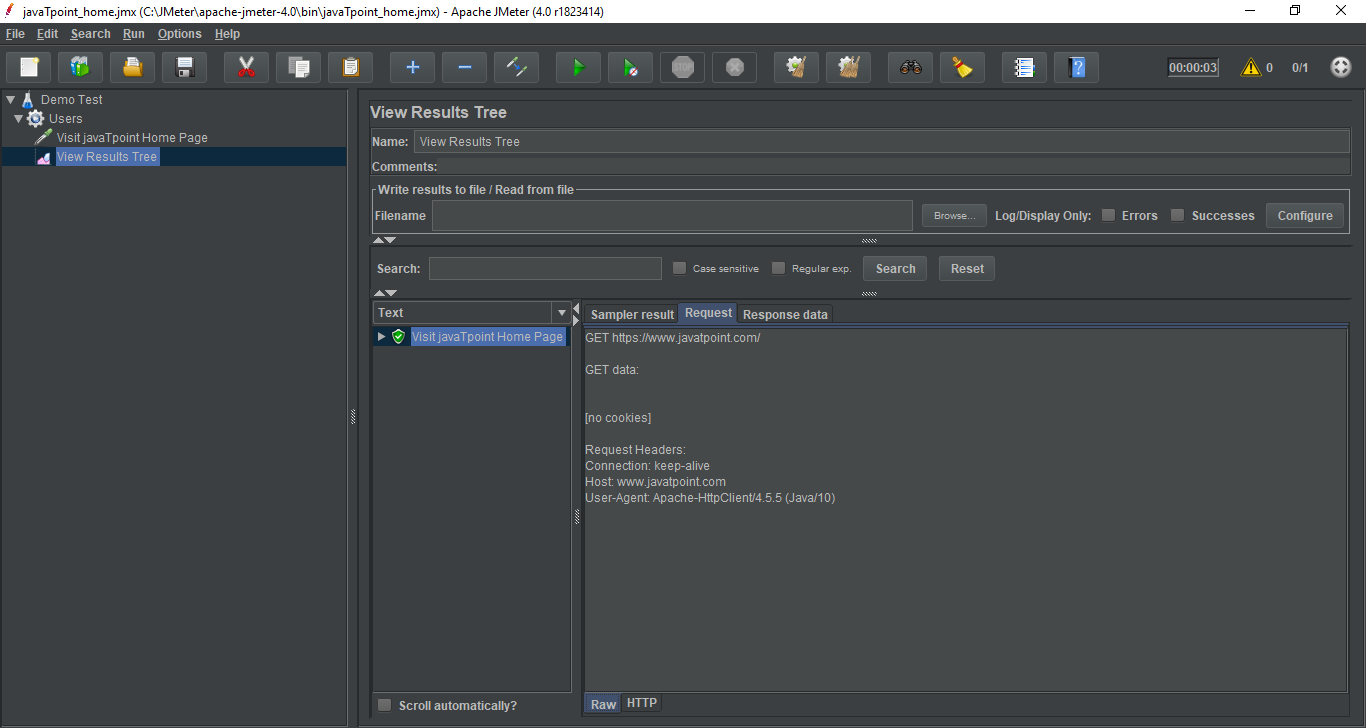1366x728 pixels.
Task: Switch to the Response data tab
Action: [785, 315]
